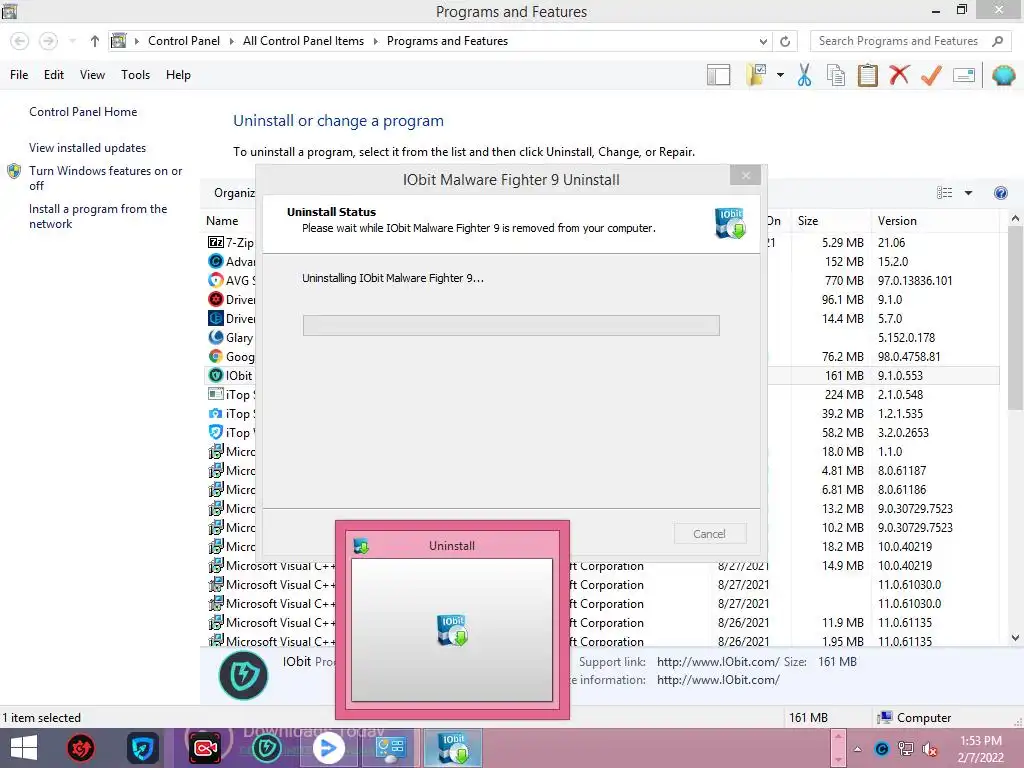This screenshot has height=768, width=1024.
Task: Open the blue arrow circle taskbar icon
Action: point(328,748)
